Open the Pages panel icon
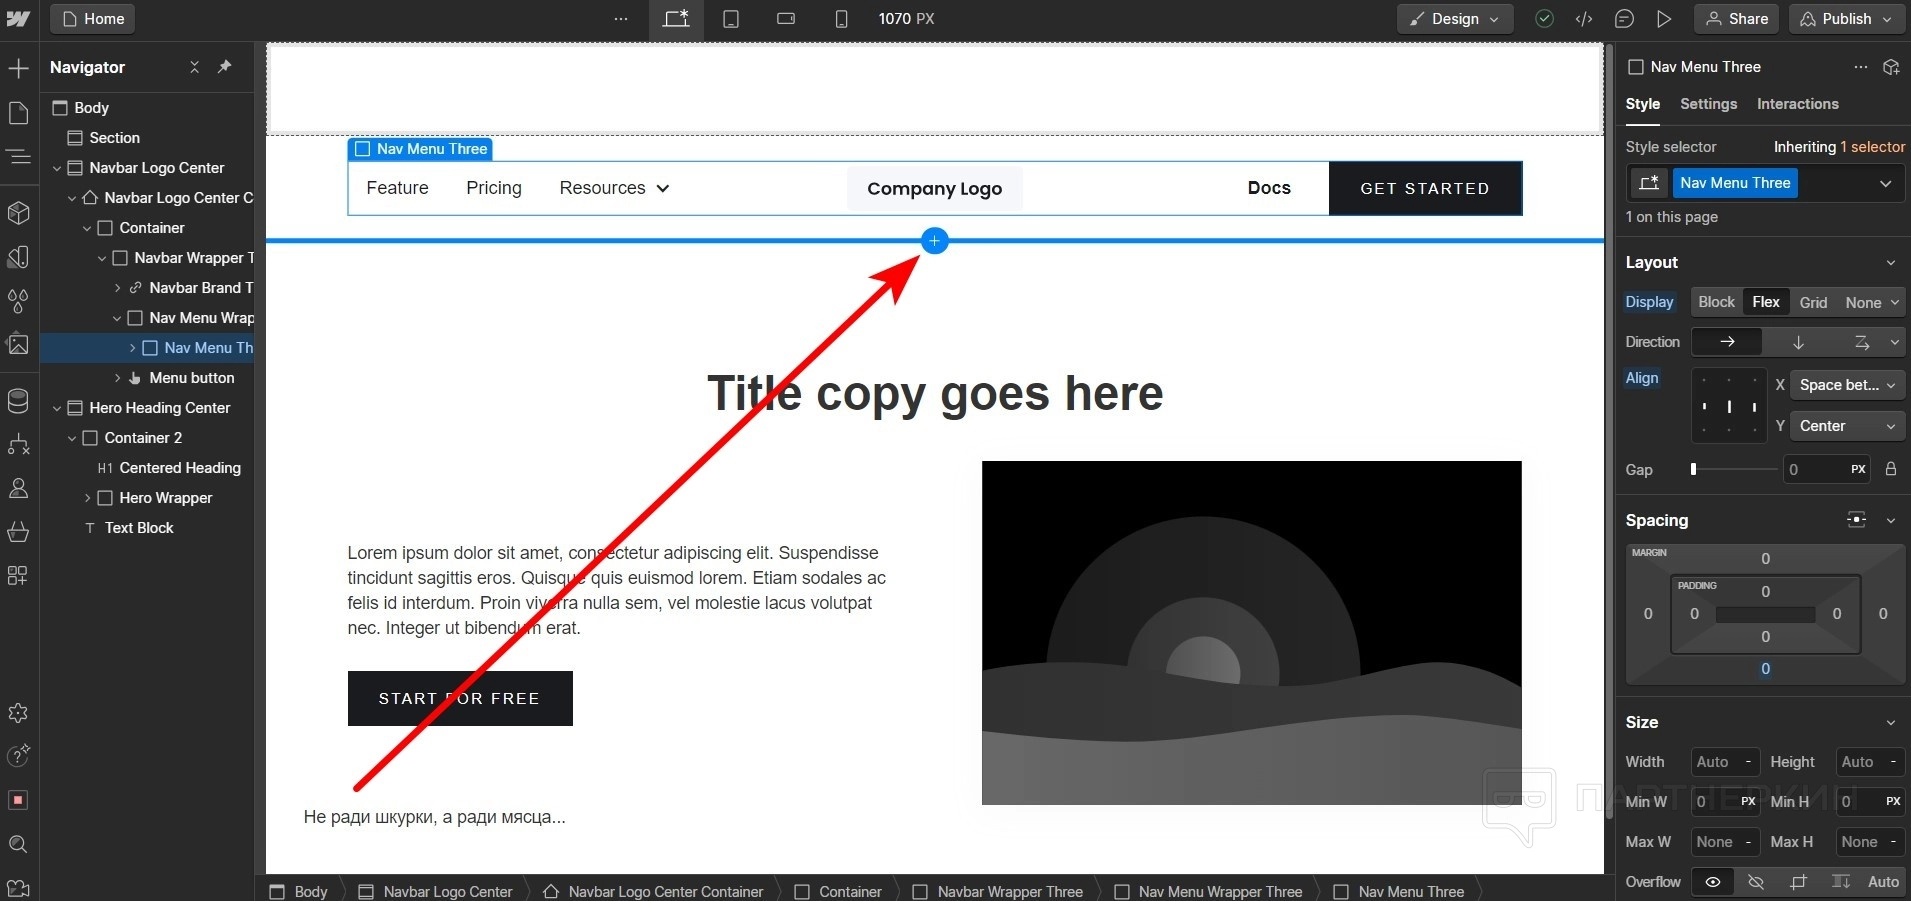This screenshot has height=901, width=1911. (18, 113)
